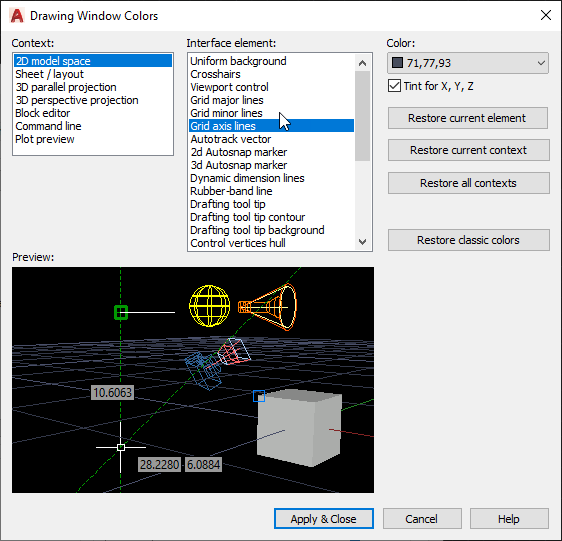Open the Color dropdown showing 71,77,93

[x=468, y=63]
